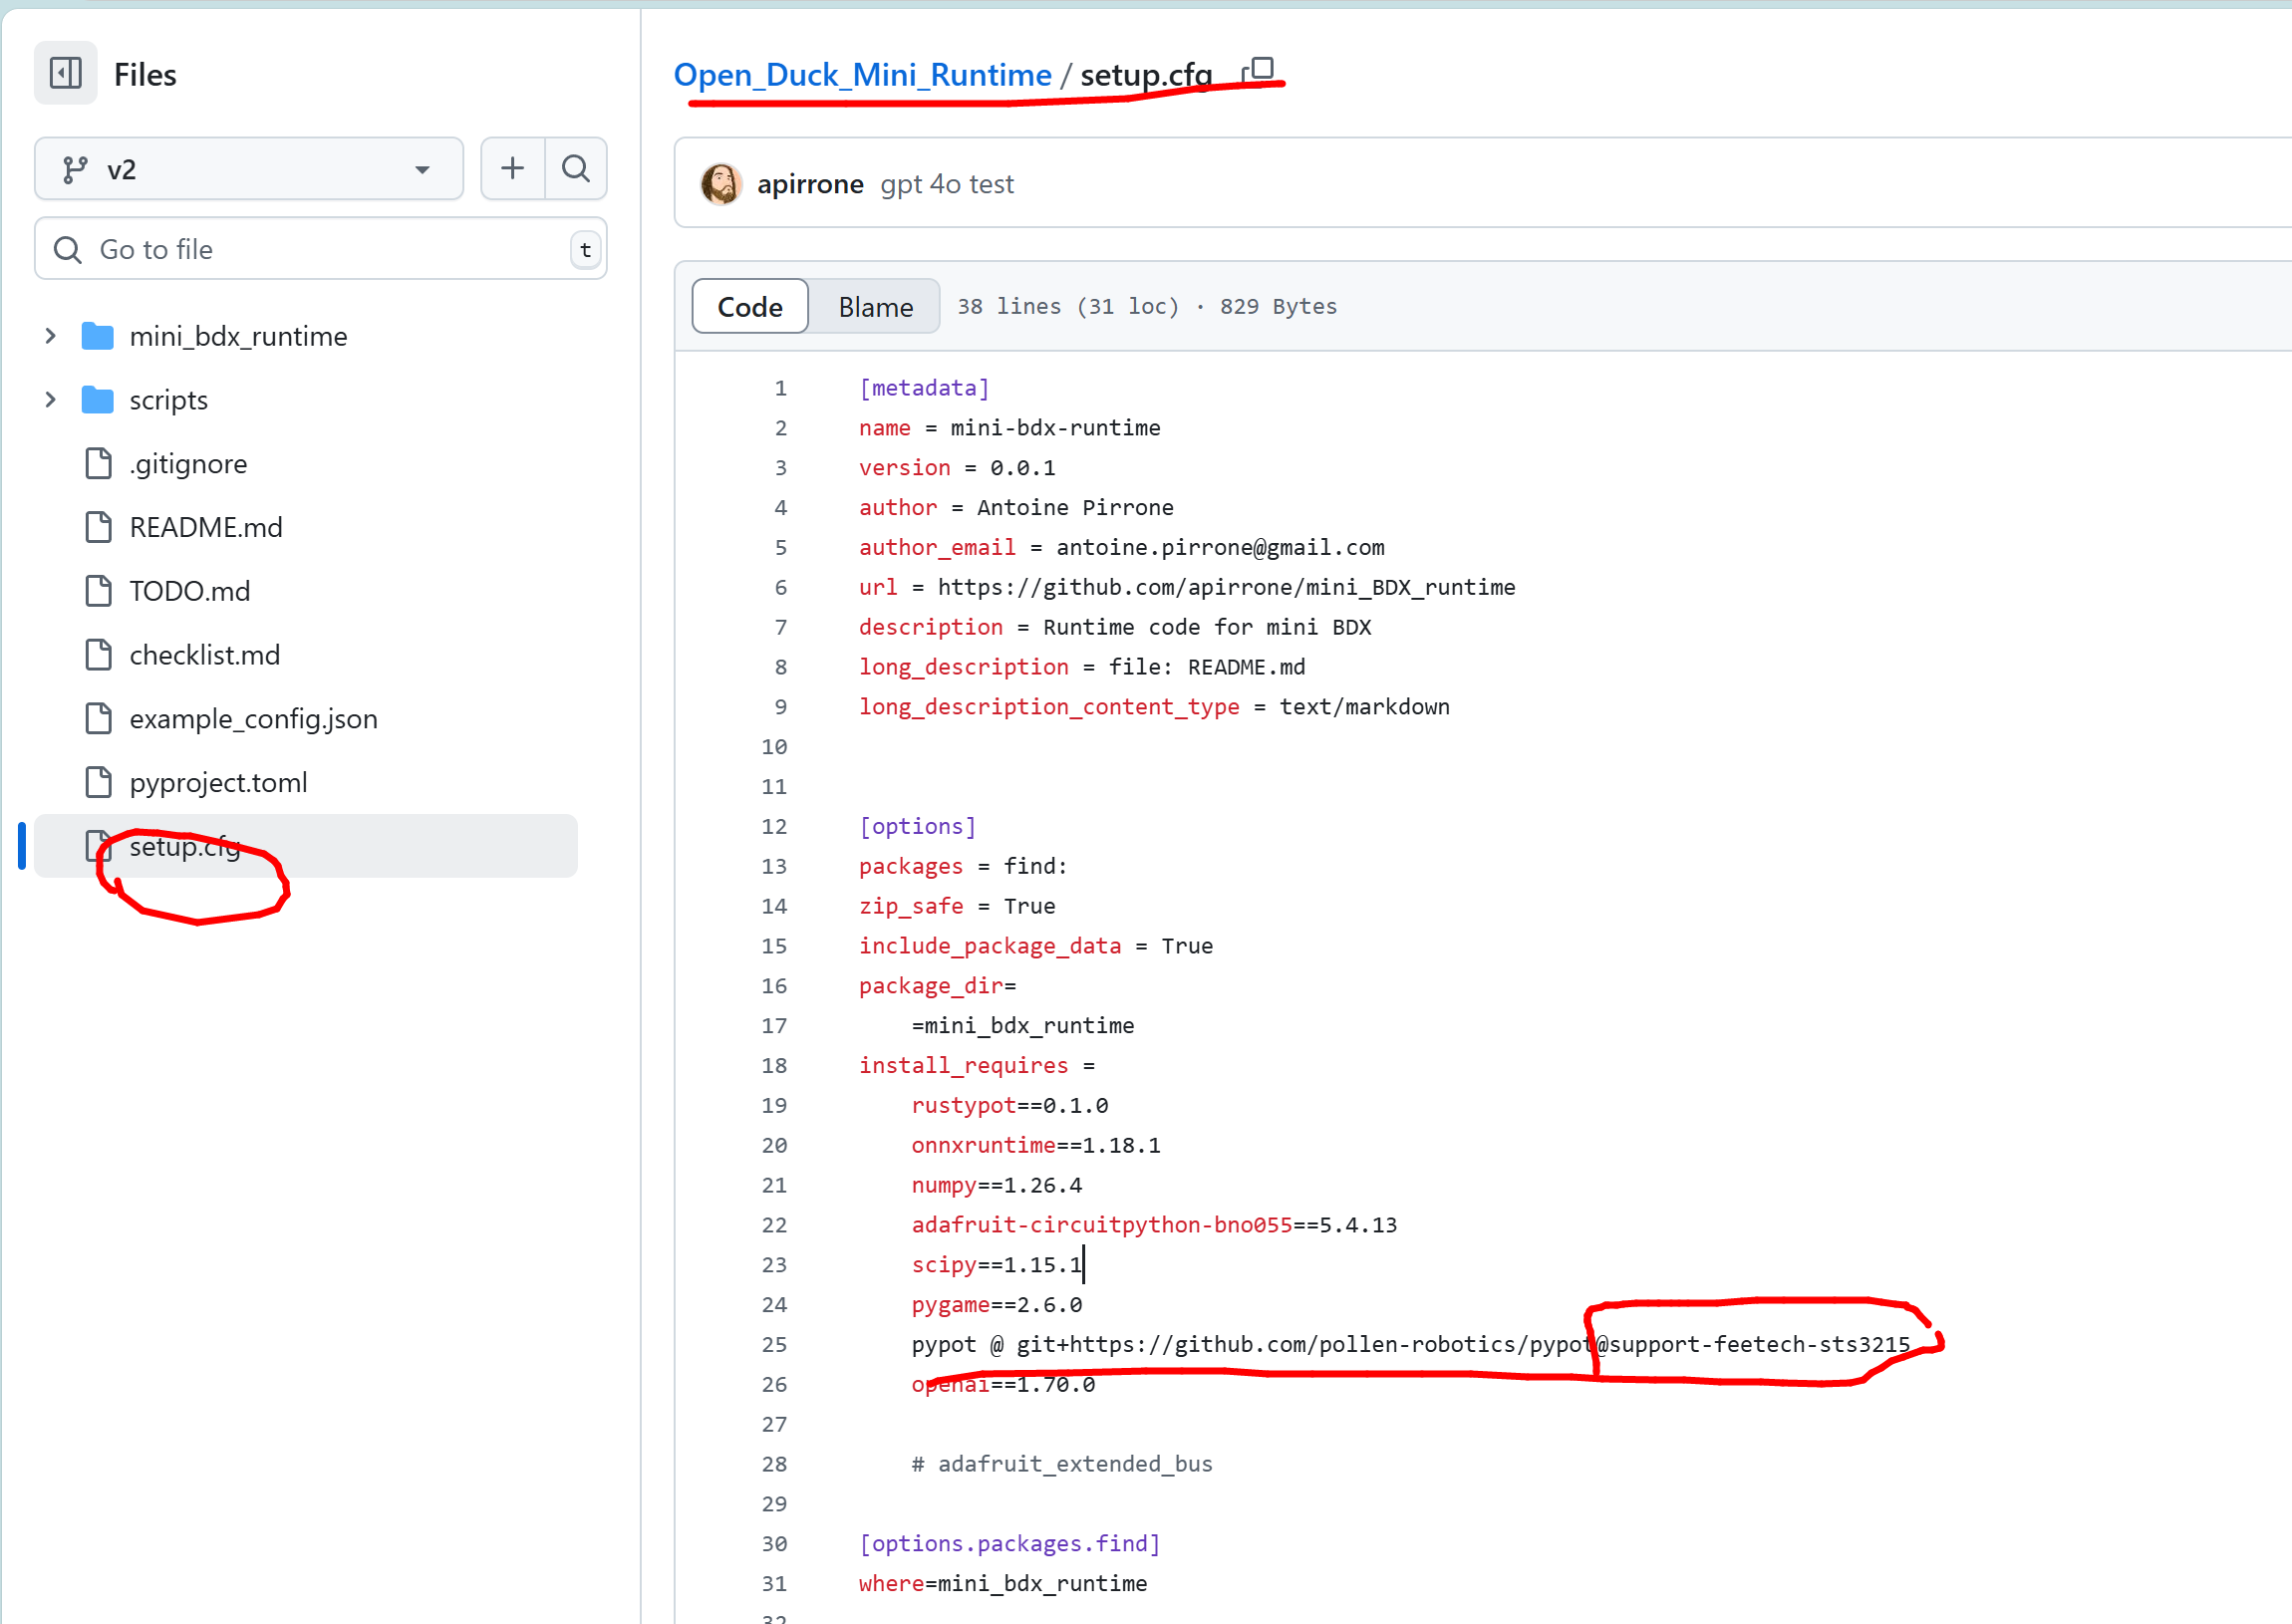Click the scripts folder icon
Screen dimensions: 2292x1624
[97, 400]
